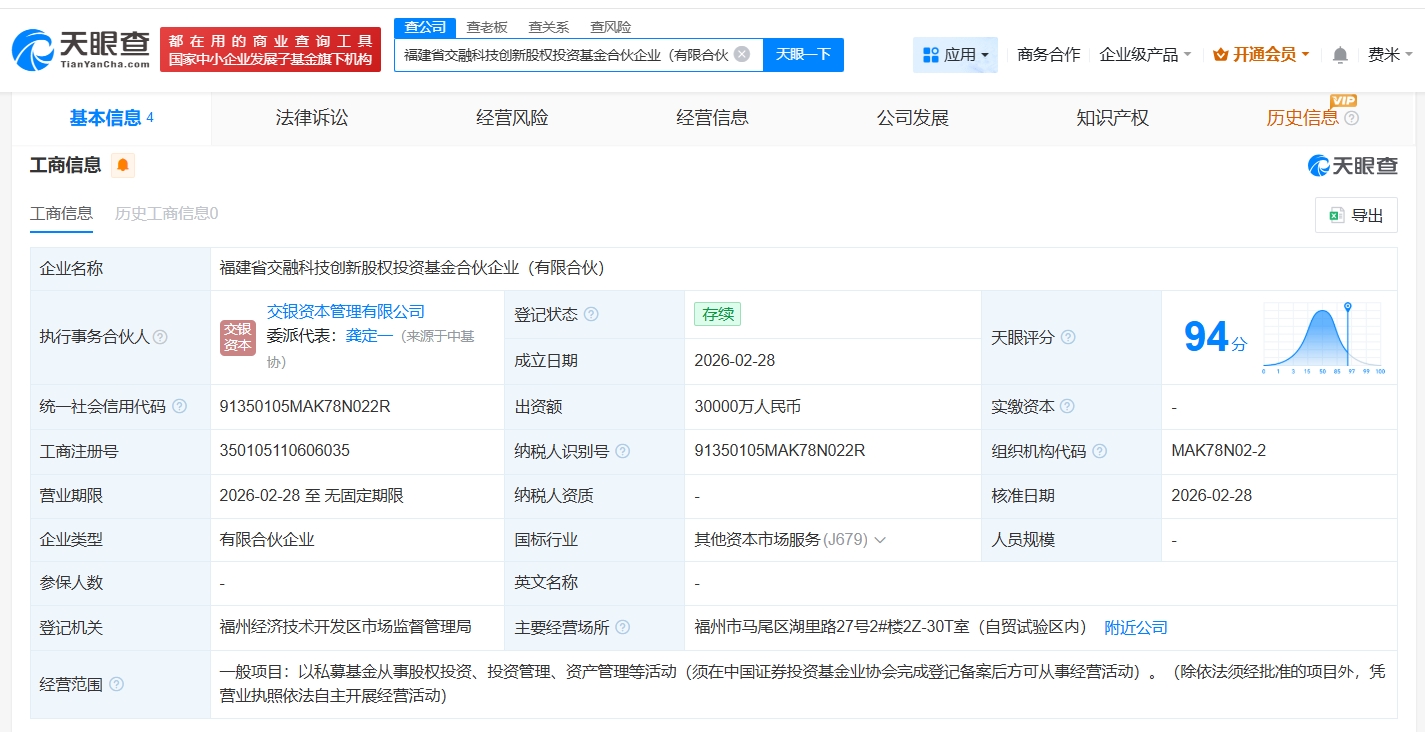Select the 查老板 search tab
The width and height of the screenshot is (1425, 732).
[x=487, y=27]
